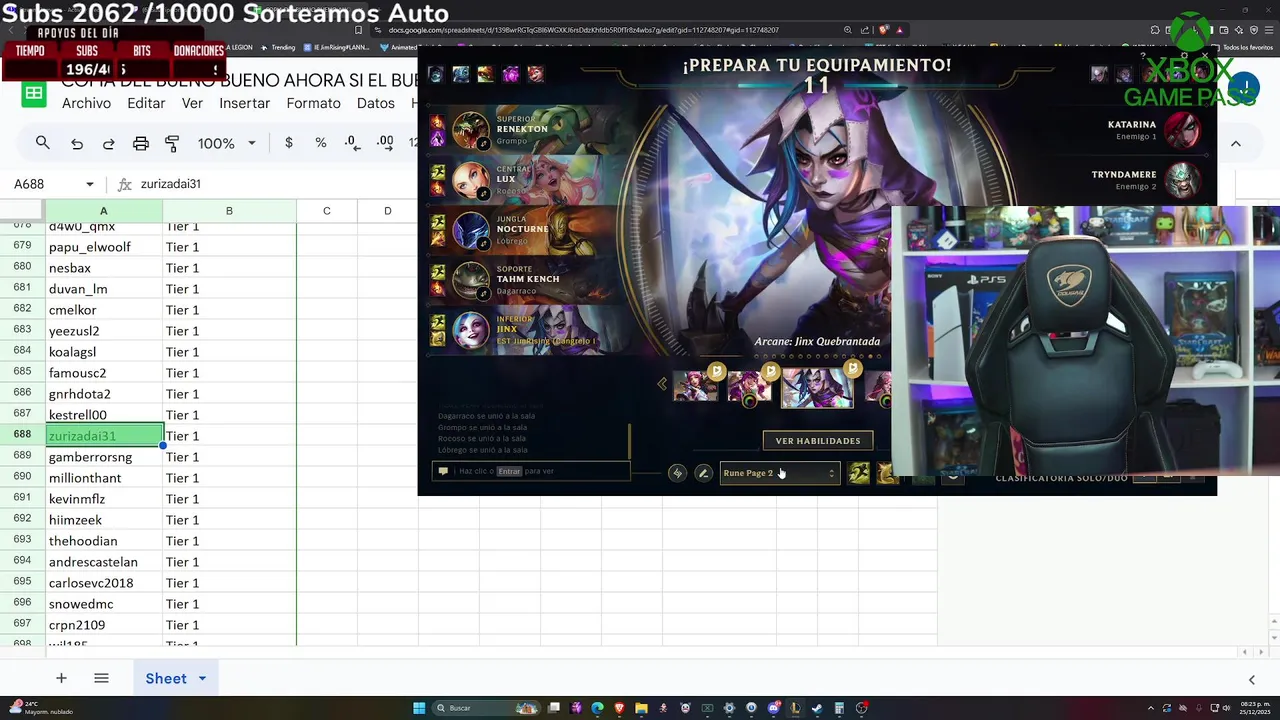Select column A header
The height and width of the screenshot is (720, 1280).
104,211
